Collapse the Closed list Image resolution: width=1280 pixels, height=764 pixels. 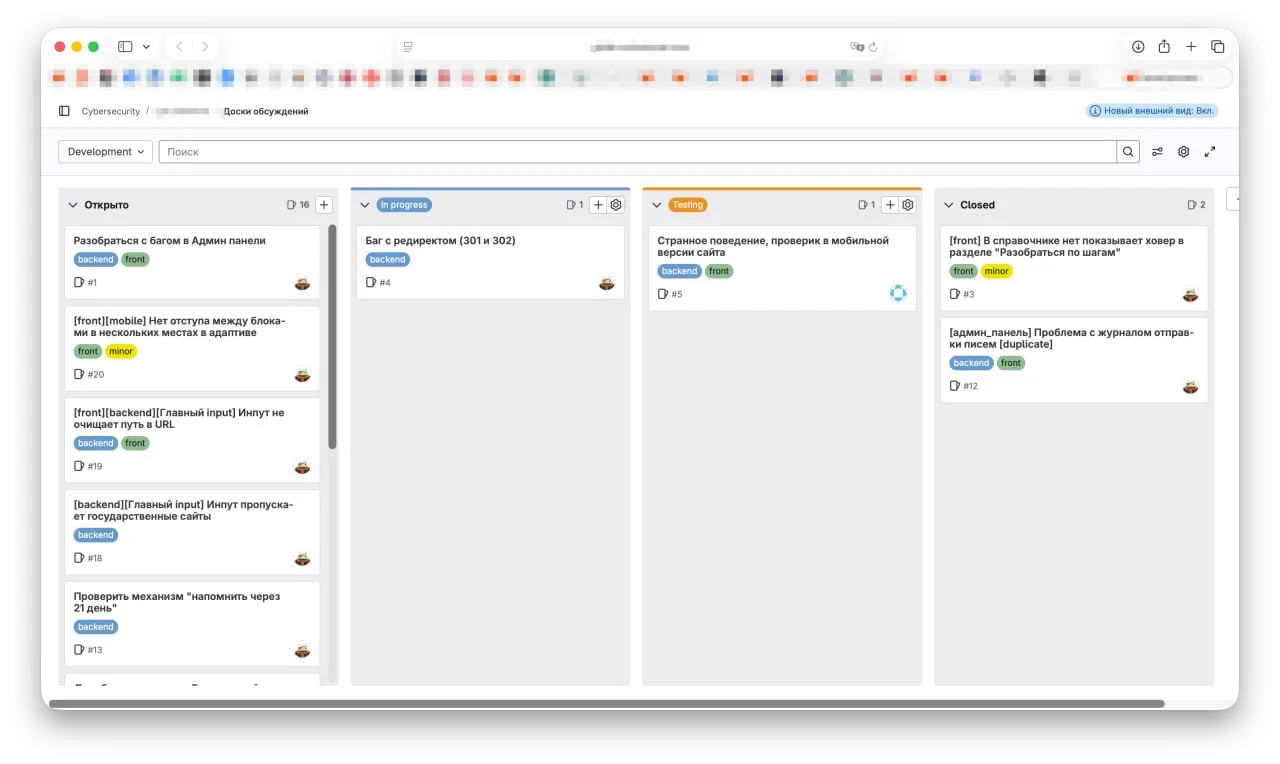pyautogui.click(x=948, y=205)
